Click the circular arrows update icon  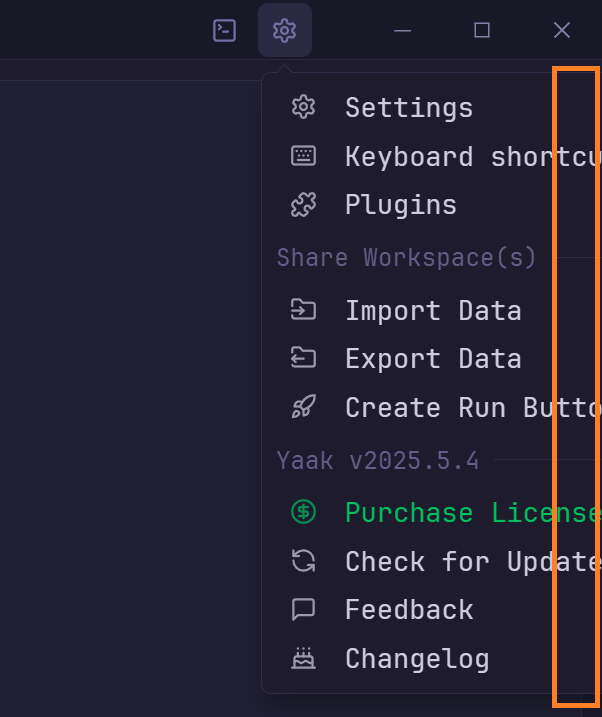pos(303,561)
